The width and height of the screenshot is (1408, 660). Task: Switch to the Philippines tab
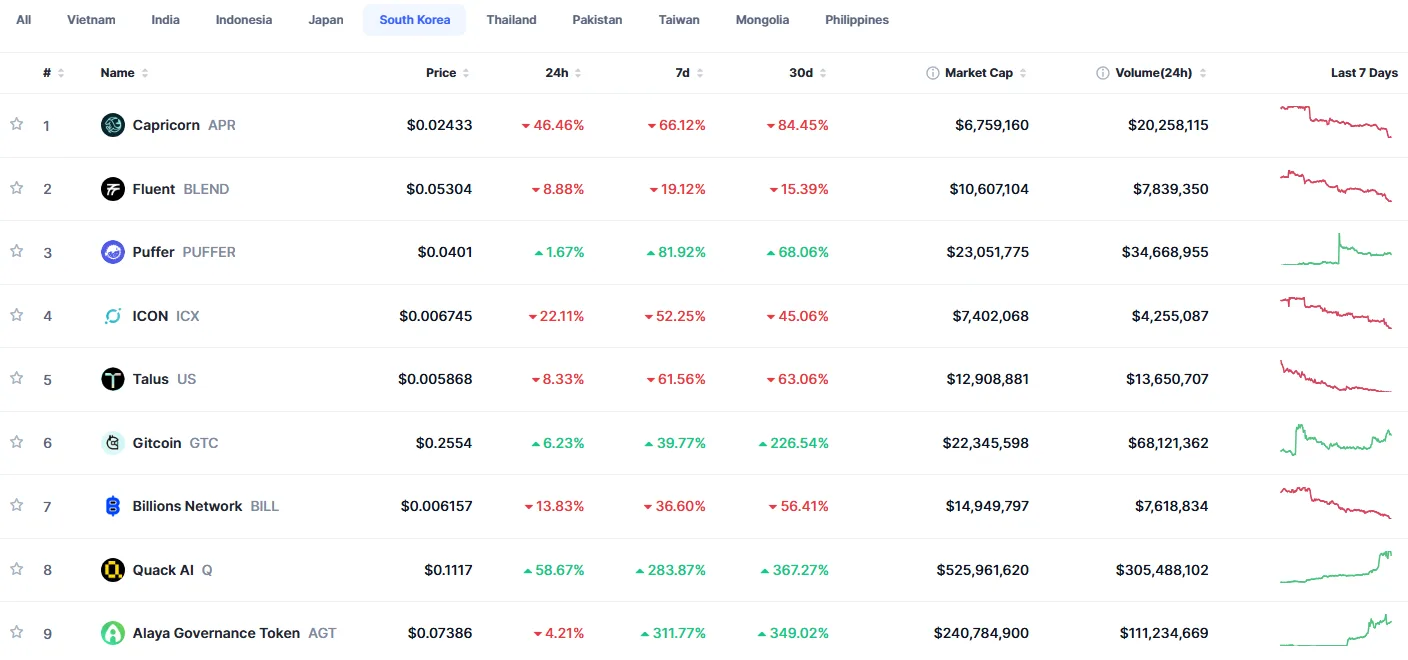pos(857,20)
